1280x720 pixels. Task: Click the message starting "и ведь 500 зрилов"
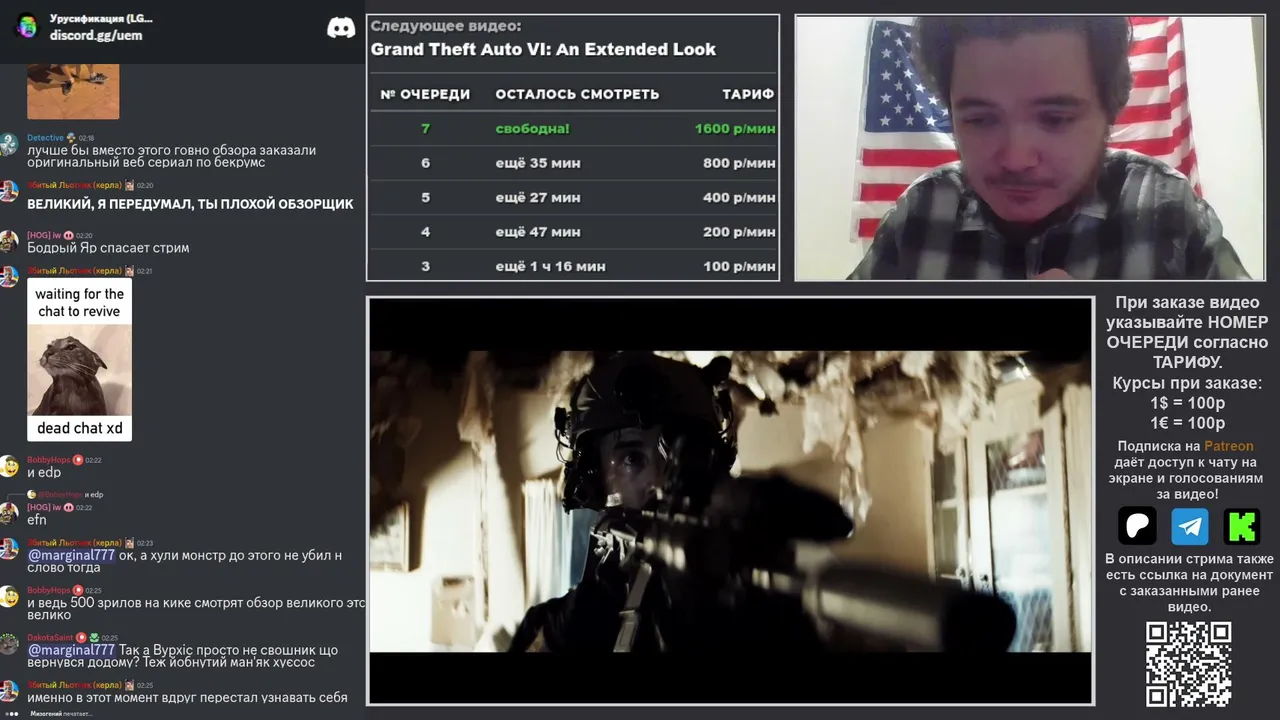click(x=196, y=608)
